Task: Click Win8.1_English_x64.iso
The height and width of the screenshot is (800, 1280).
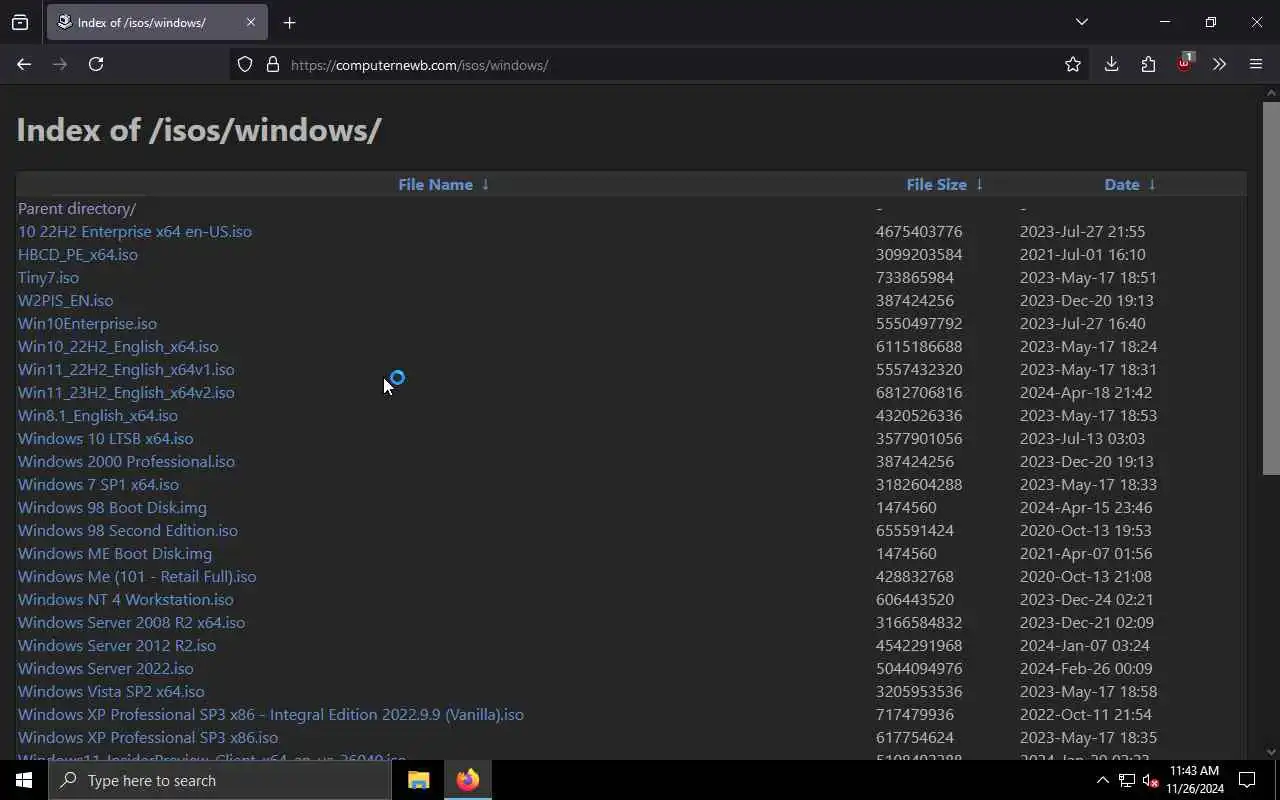Action: 98,415
